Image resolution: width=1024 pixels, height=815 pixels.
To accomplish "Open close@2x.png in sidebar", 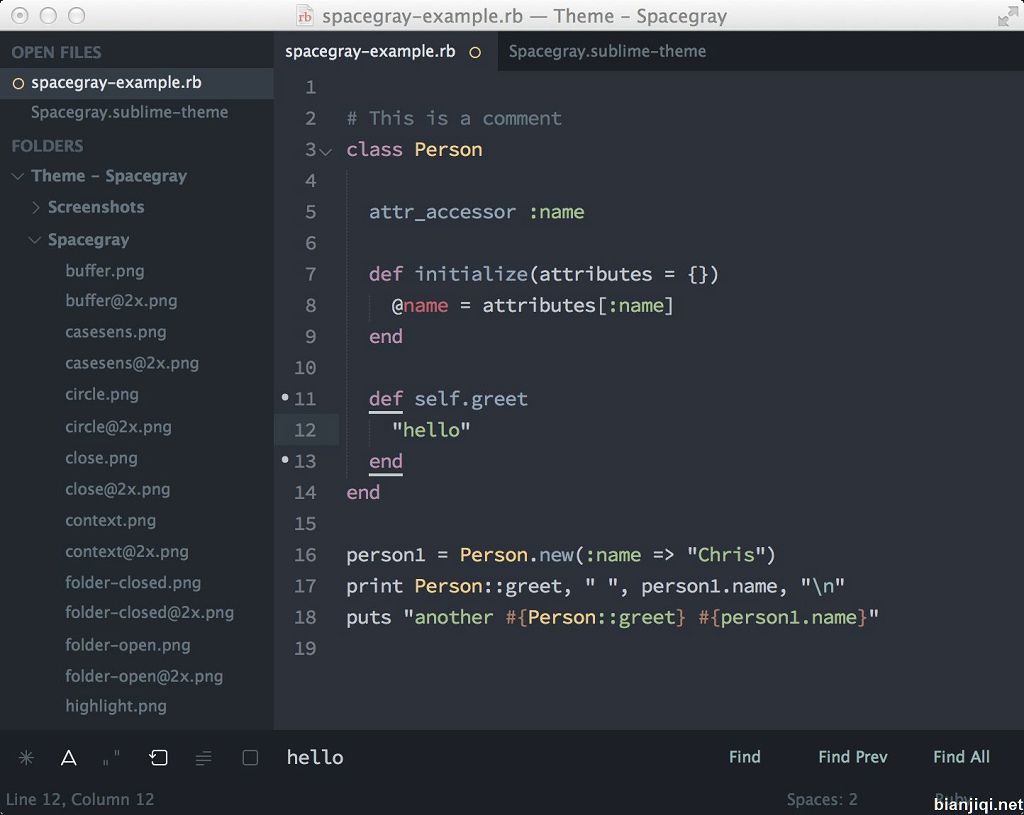I will click(118, 489).
